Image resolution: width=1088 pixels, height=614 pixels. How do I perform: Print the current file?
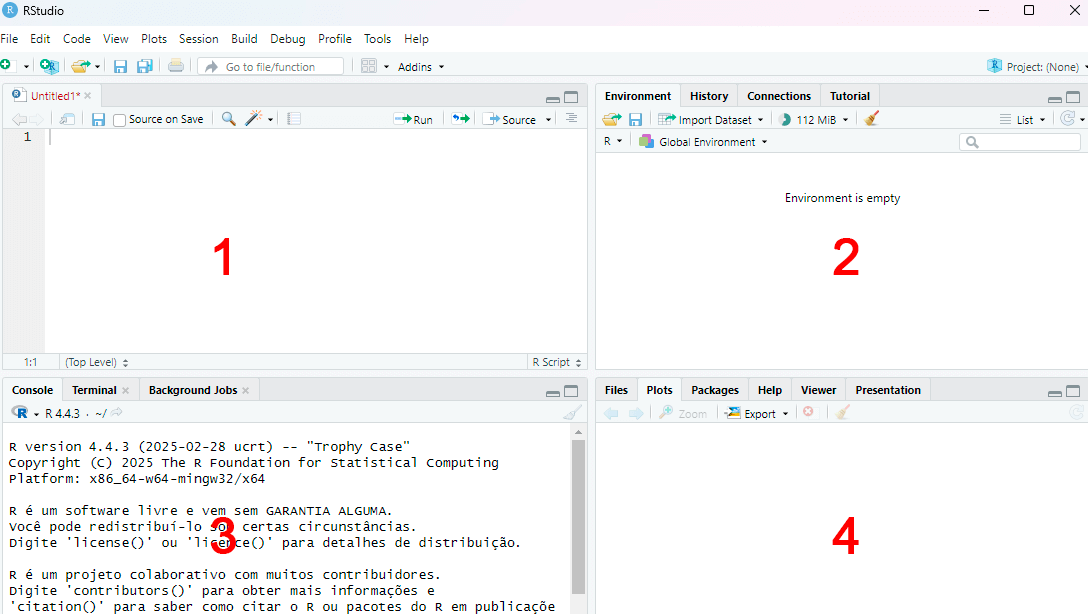coord(176,66)
